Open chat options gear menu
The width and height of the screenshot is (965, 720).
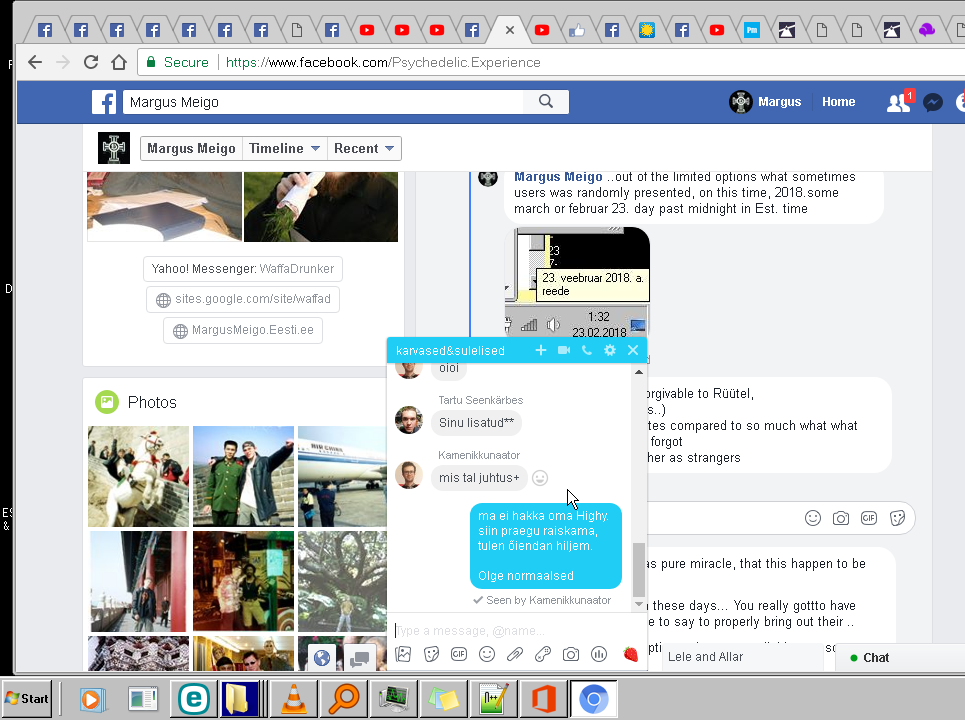(x=610, y=350)
